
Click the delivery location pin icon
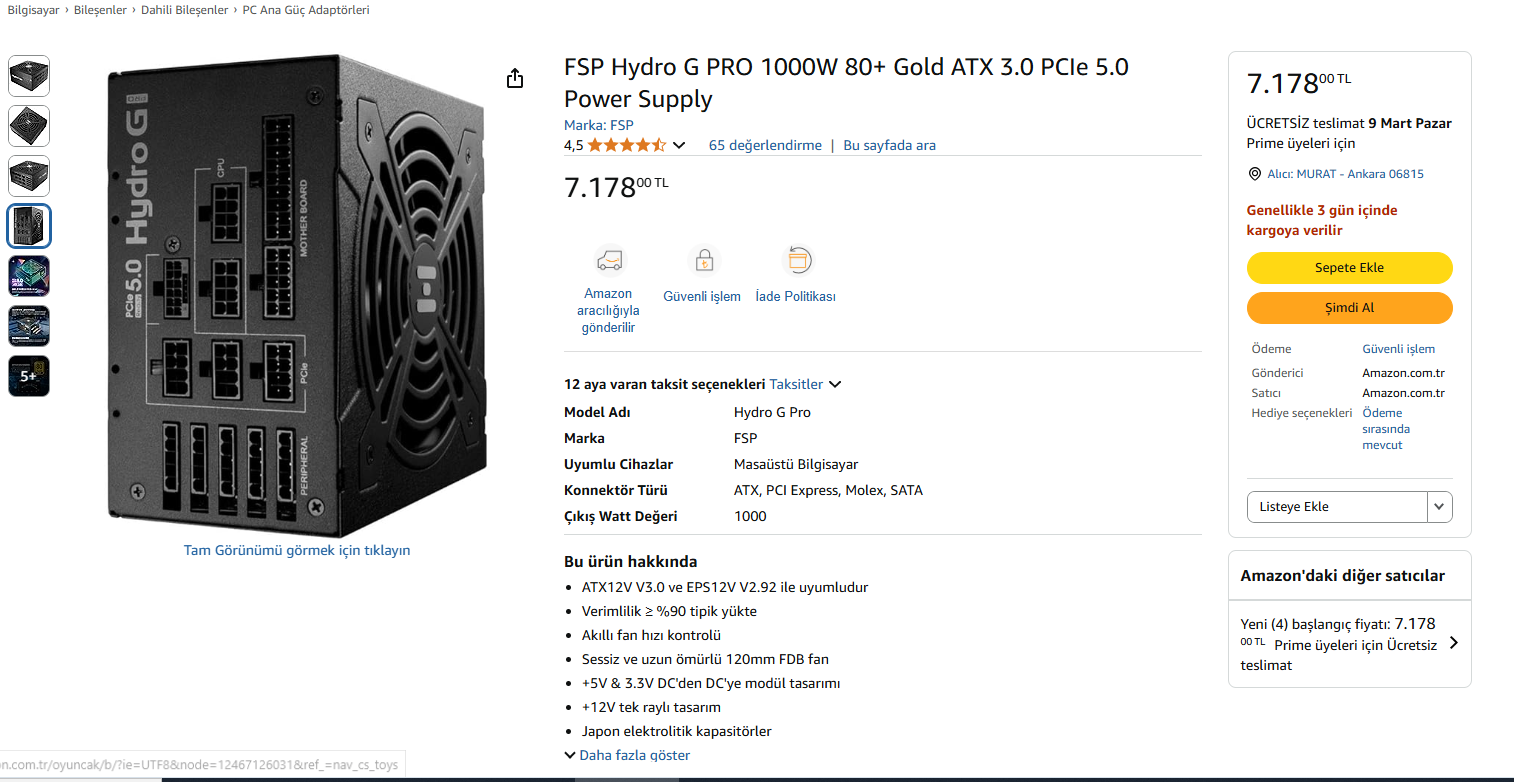pos(1255,174)
